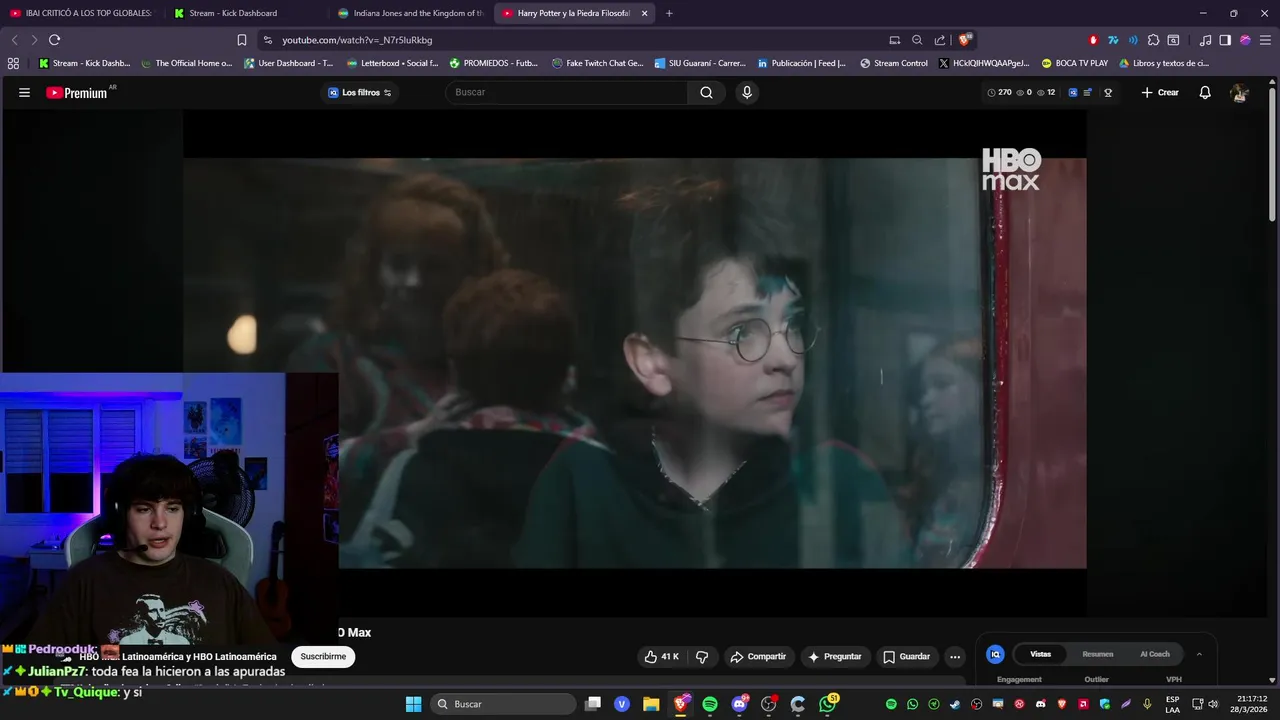Click the share page icon in address bar
Image resolution: width=1280 pixels, height=720 pixels.
coord(940,40)
